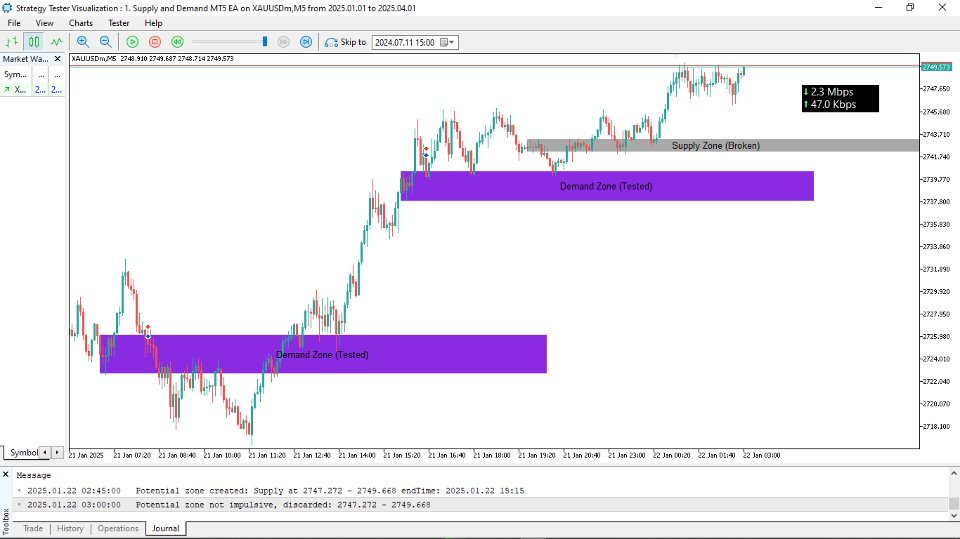Select the 'not impulsive, discarded' journal entry
This screenshot has height=539, width=960.
[x=481, y=505]
